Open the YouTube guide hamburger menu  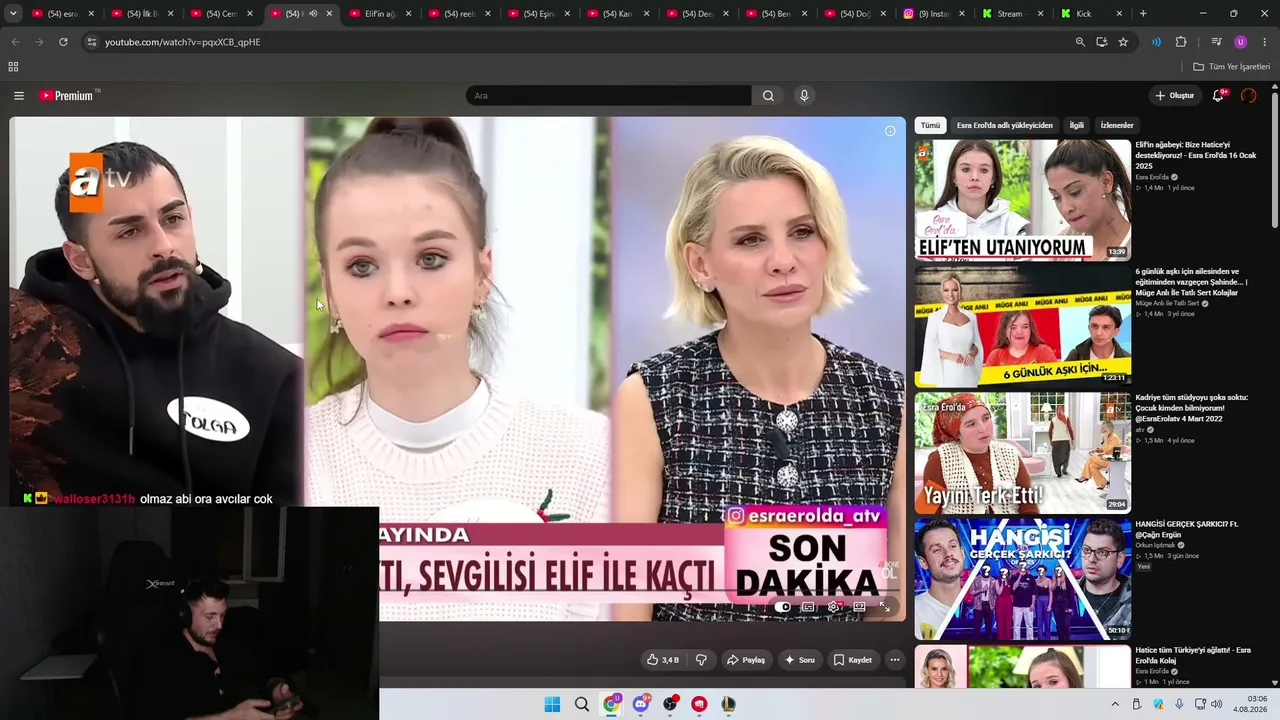click(19, 96)
